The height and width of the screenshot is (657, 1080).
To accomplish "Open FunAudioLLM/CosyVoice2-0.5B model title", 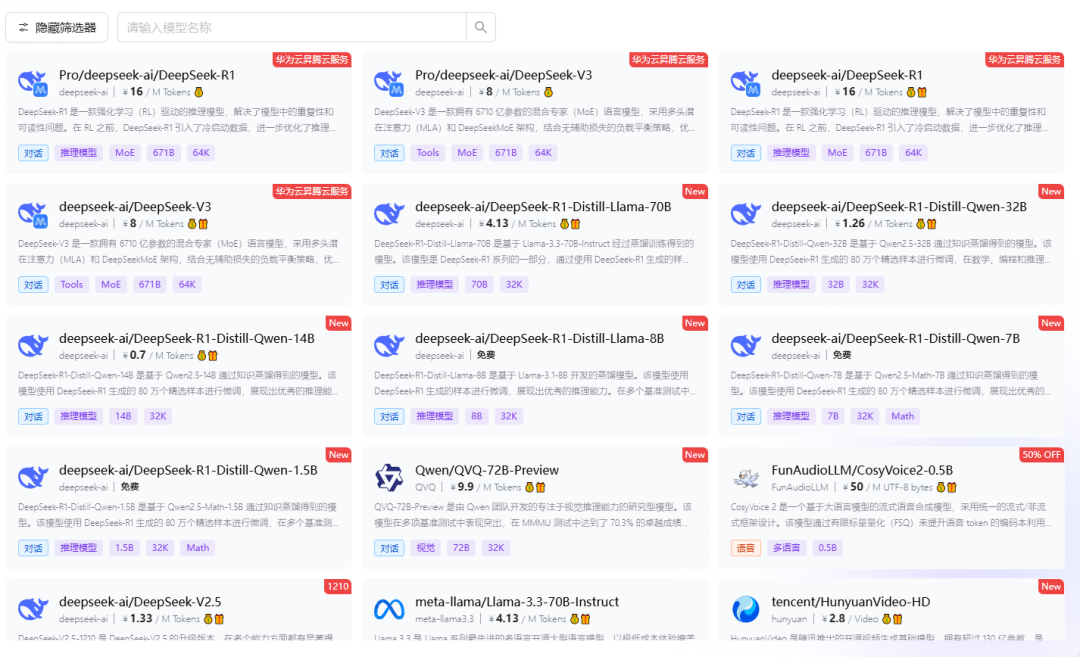I will click(x=862, y=470).
